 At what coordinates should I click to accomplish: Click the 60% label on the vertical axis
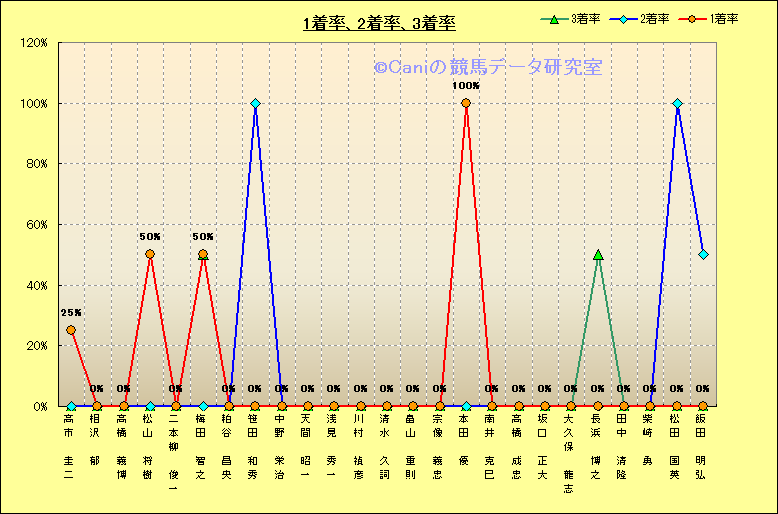click(37, 225)
